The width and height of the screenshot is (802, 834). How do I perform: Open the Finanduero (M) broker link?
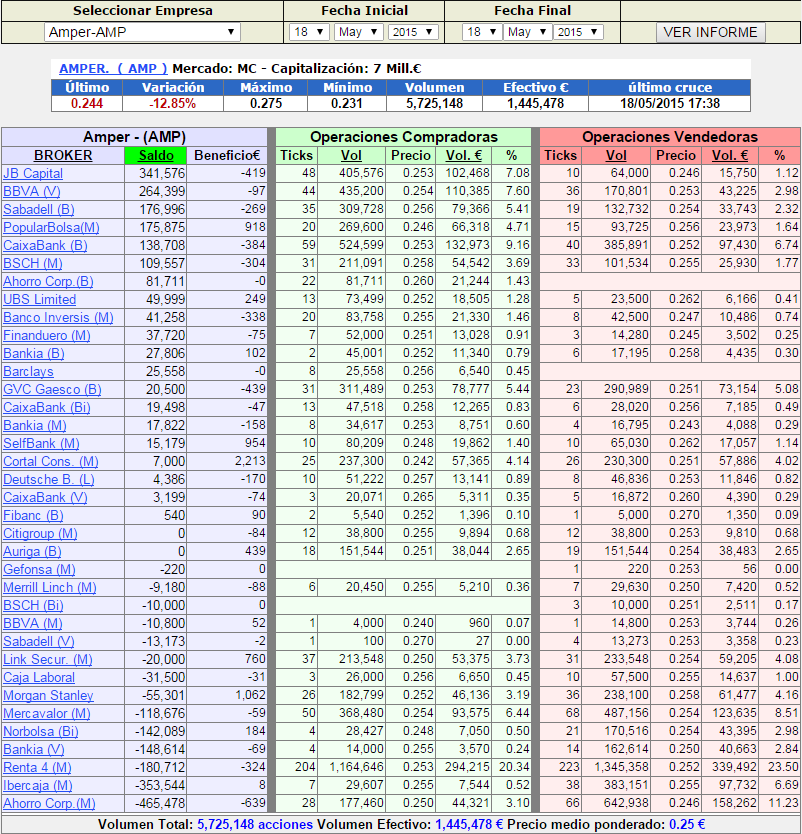(47, 336)
